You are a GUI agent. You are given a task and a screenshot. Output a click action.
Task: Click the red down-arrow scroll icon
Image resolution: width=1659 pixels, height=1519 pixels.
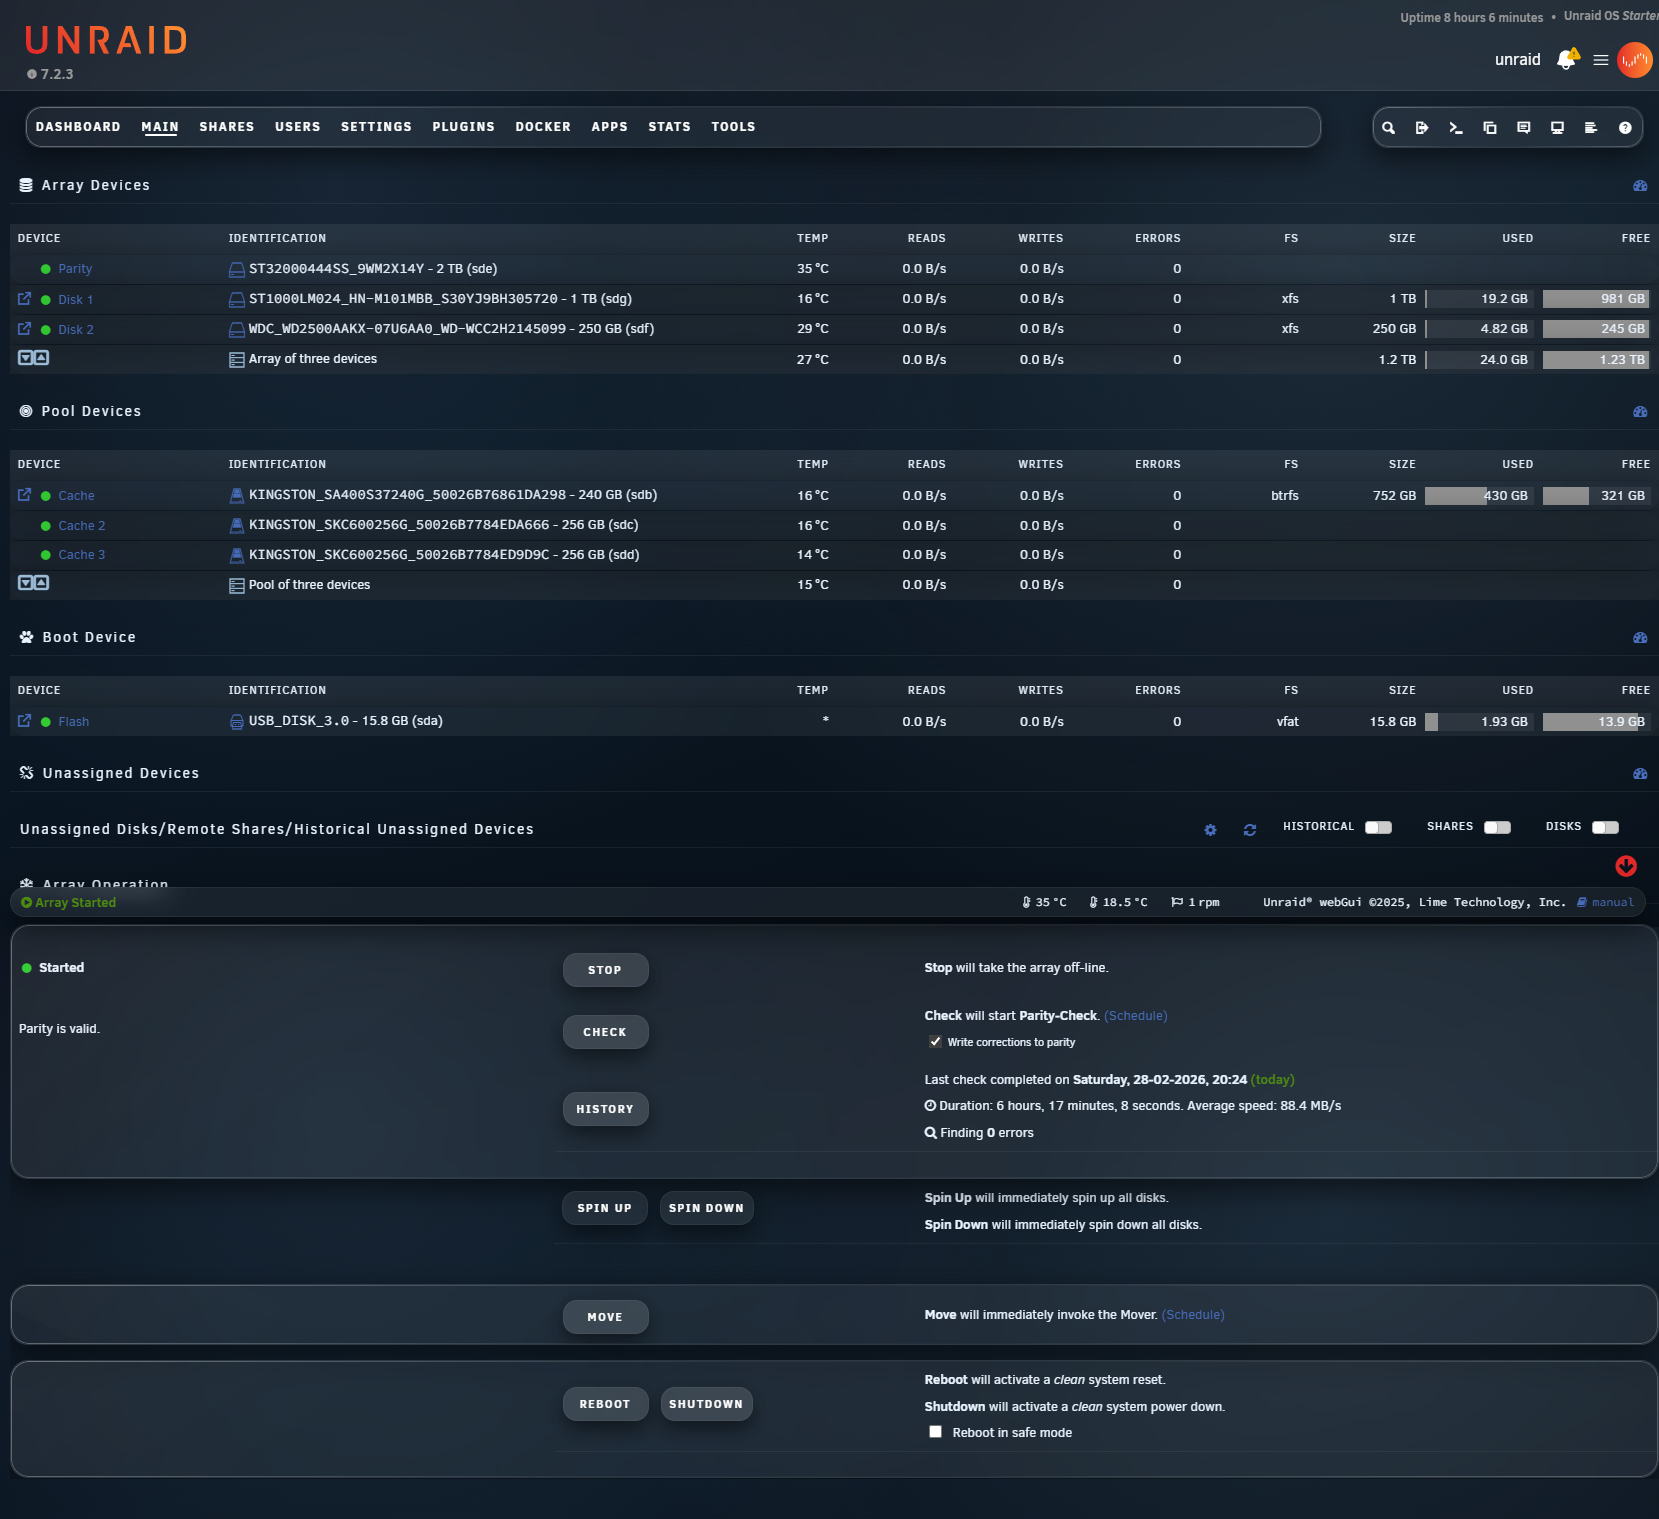tap(1626, 866)
